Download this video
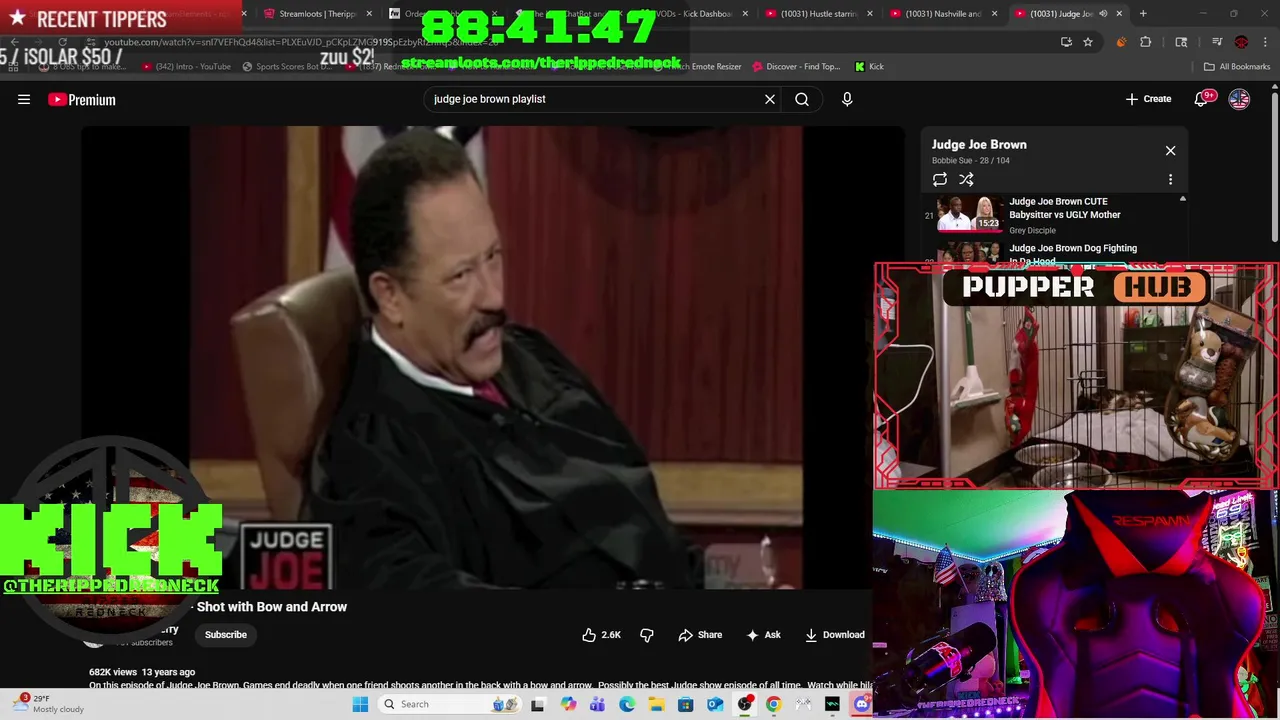This screenshot has width=1280, height=720. [835, 635]
